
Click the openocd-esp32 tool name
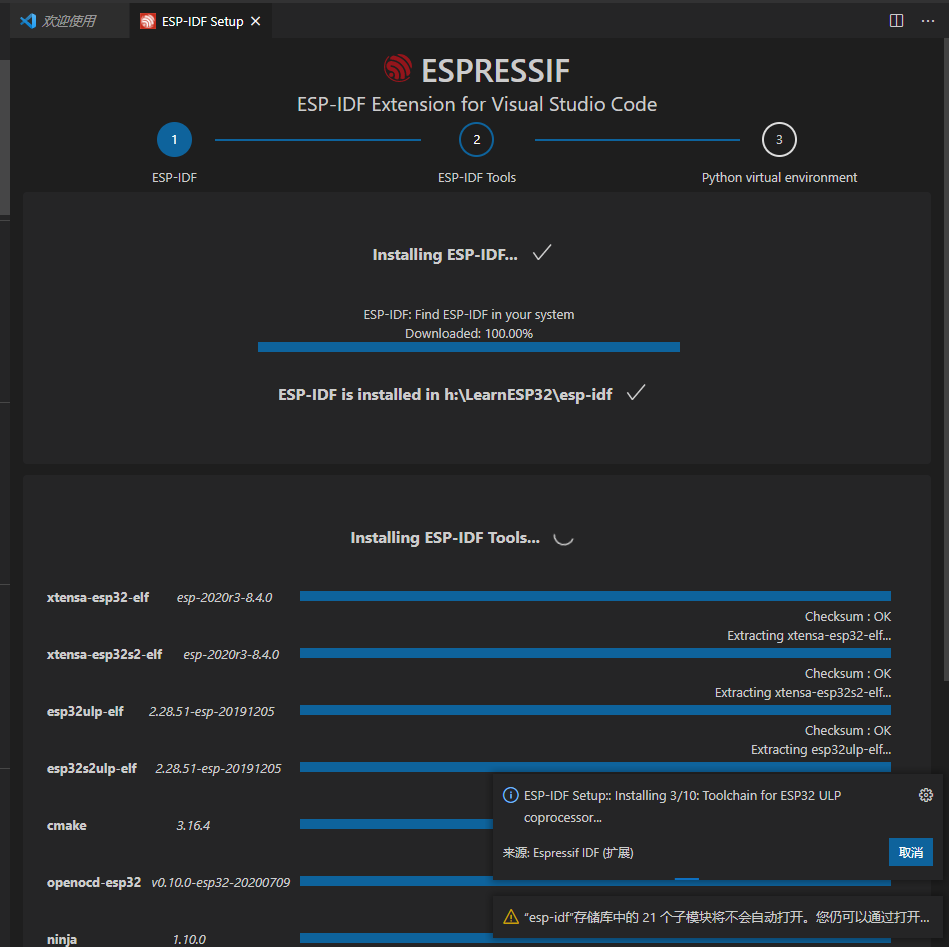(x=94, y=882)
